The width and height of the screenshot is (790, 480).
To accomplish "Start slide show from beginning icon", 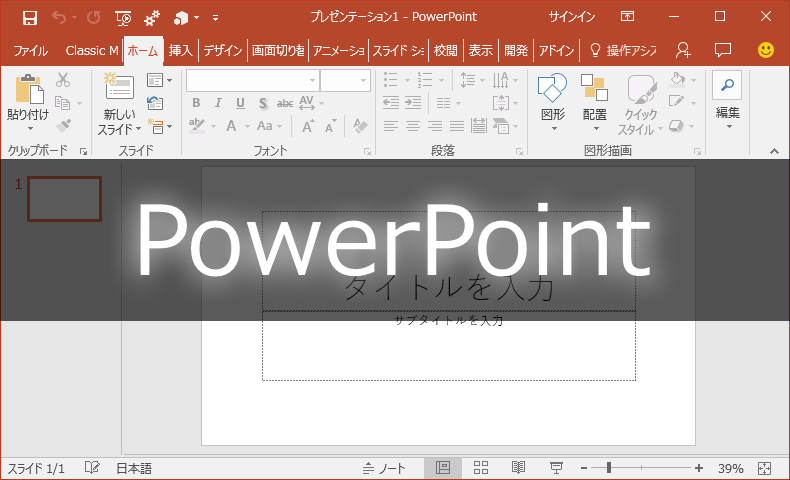I will tap(123, 18).
